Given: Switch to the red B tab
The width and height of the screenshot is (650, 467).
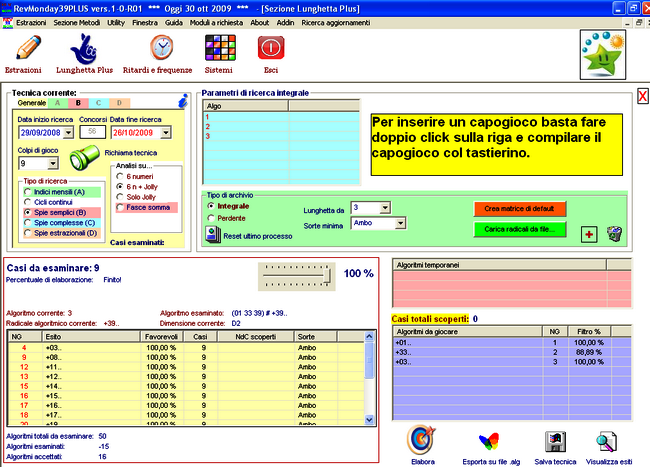Looking at the screenshot, I should 78,103.
